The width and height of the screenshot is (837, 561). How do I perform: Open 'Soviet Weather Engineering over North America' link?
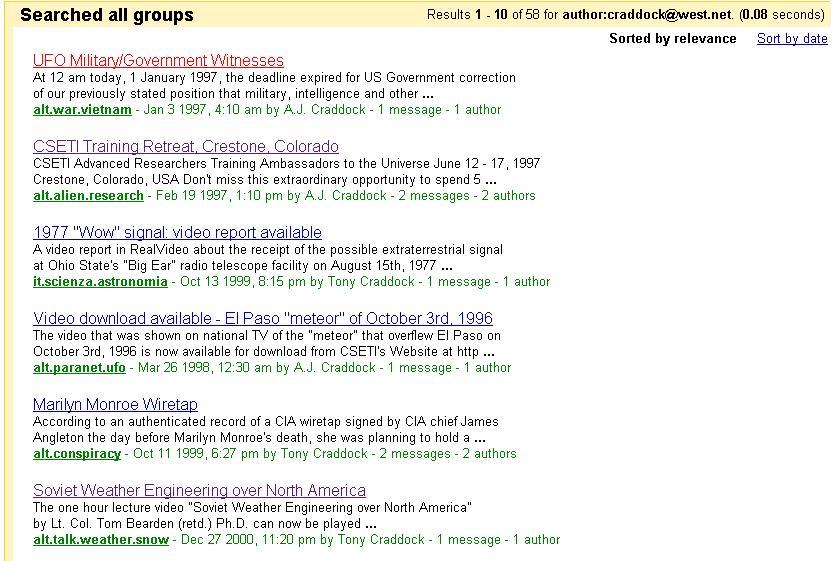click(199, 490)
